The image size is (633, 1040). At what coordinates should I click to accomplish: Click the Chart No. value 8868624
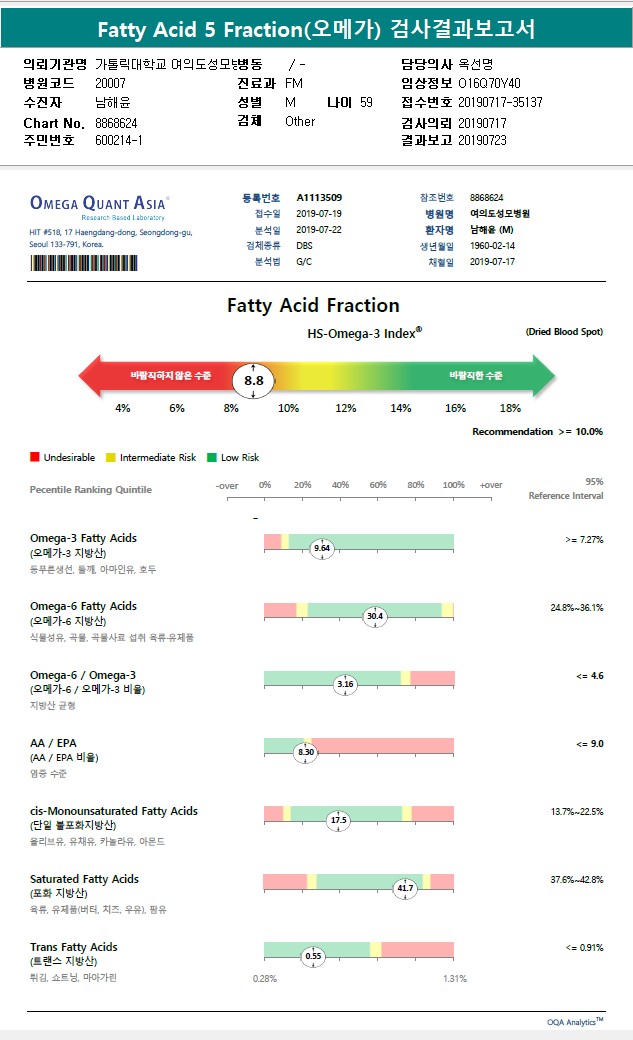pos(116,122)
